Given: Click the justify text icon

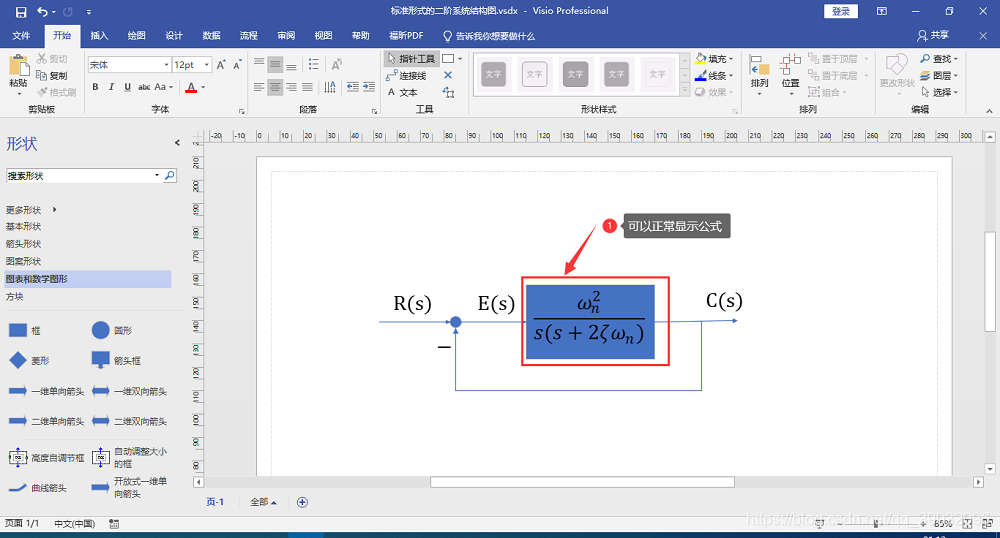Looking at the screenshot, I should pos(307,87).
